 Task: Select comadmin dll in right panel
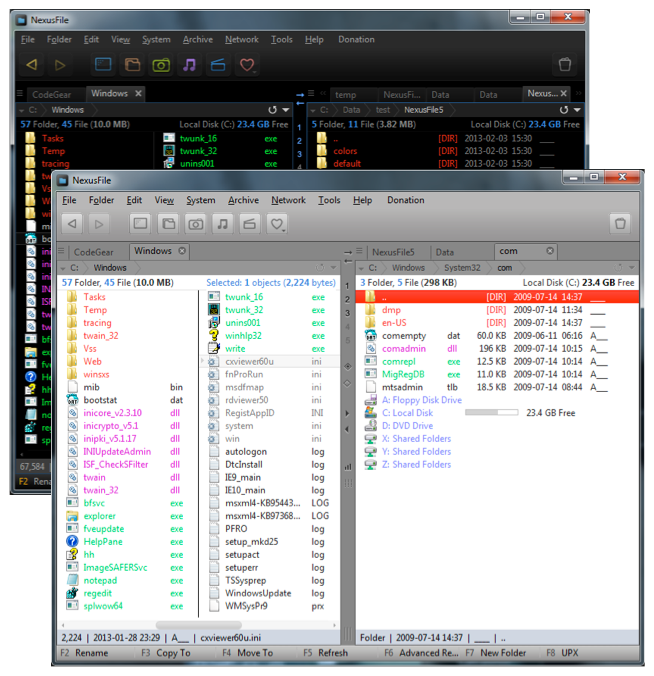click(x=497, y=348)
